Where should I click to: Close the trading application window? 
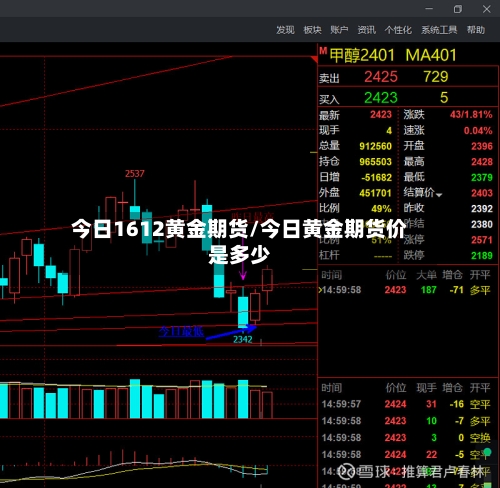(486, 9)
